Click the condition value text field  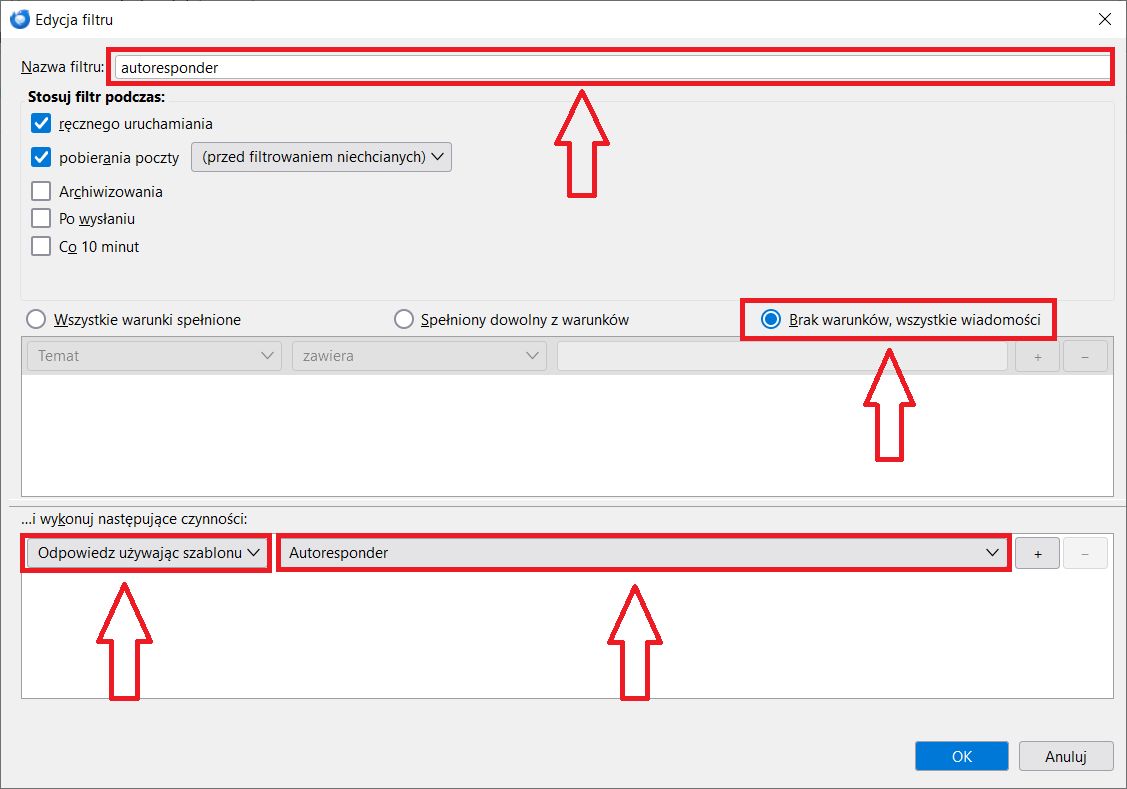782,356
